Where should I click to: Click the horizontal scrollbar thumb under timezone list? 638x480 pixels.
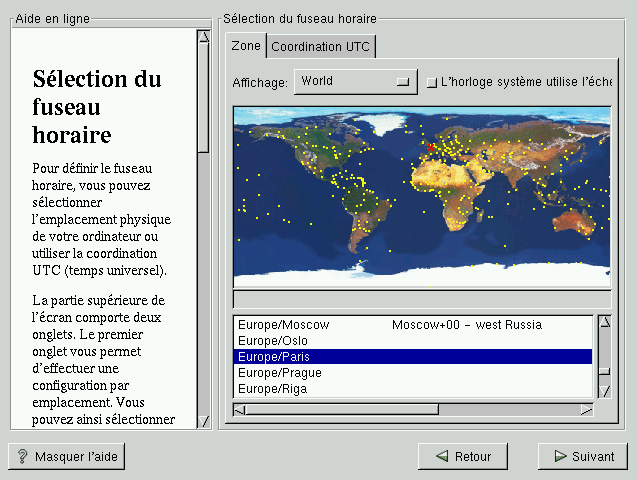tap(342, 409)
